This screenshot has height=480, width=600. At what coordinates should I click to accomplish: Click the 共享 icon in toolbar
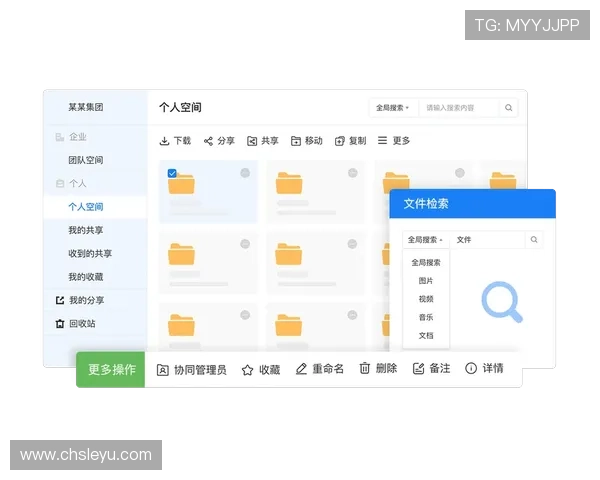[x=252, y=141]
